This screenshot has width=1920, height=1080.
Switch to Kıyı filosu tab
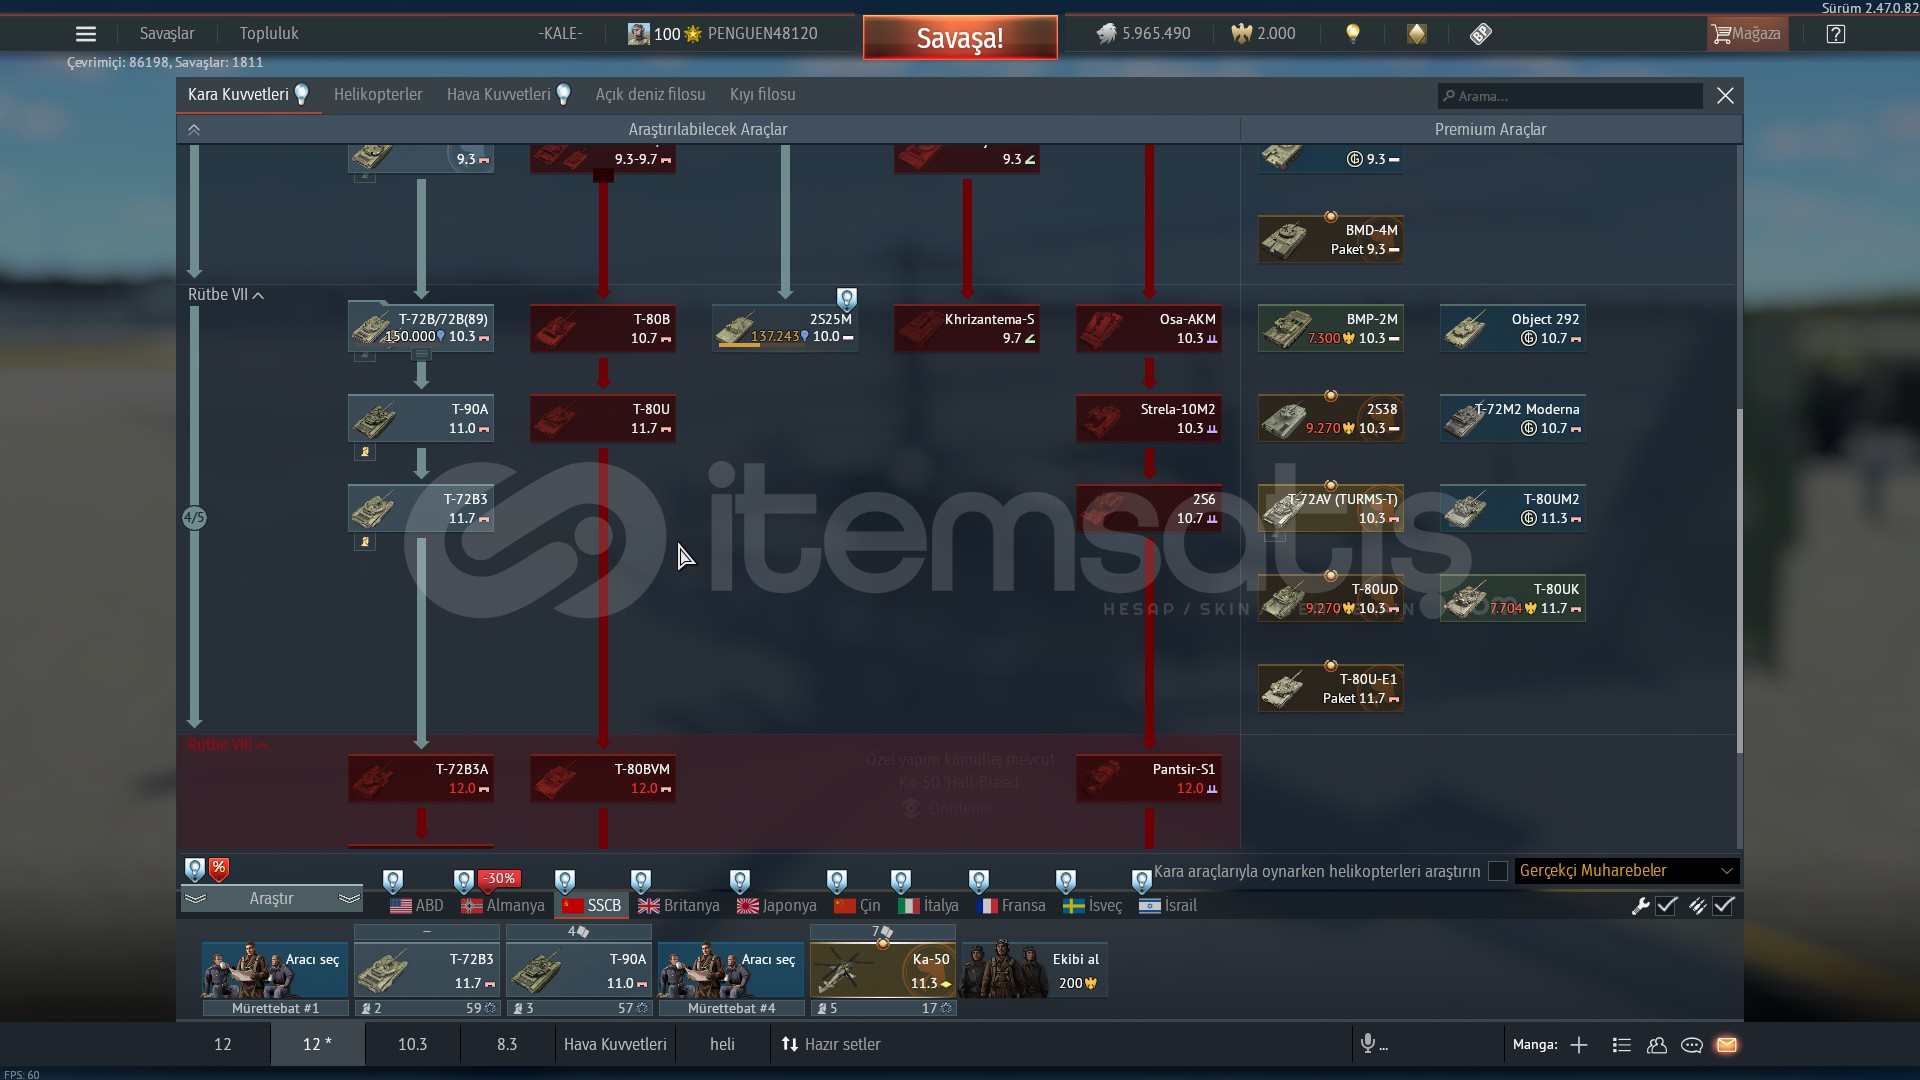point(762,95)
